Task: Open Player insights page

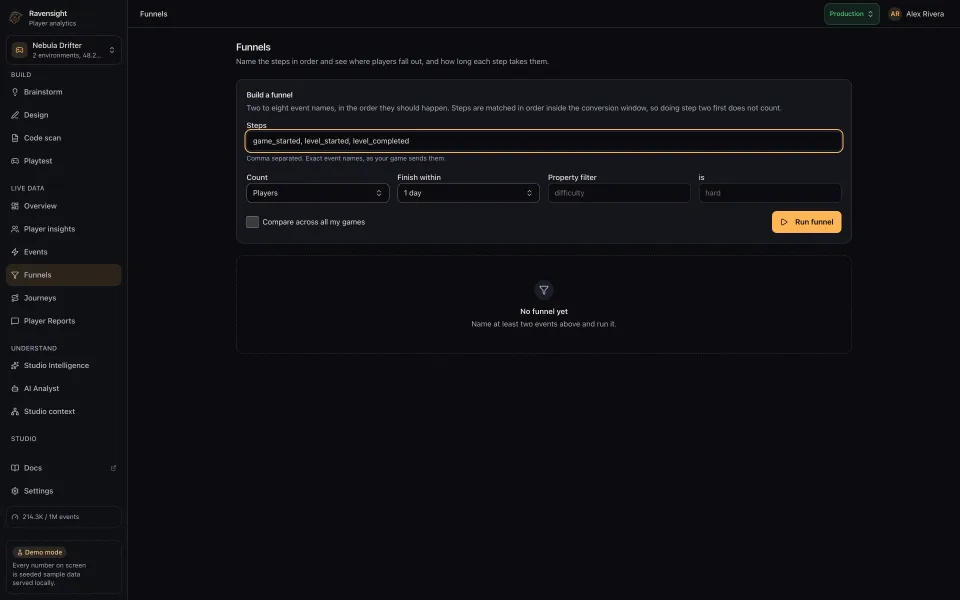Action: (64, 229)
